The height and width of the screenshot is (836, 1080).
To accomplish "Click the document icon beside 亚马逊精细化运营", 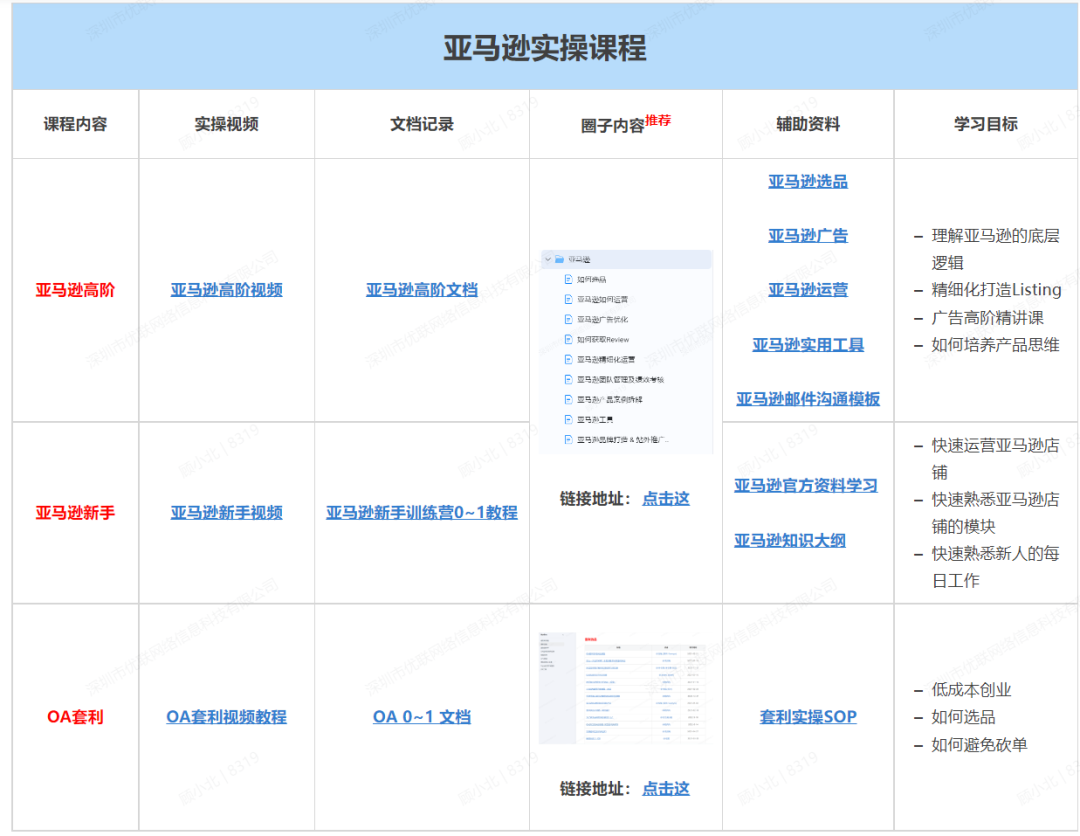I will 568,359.
